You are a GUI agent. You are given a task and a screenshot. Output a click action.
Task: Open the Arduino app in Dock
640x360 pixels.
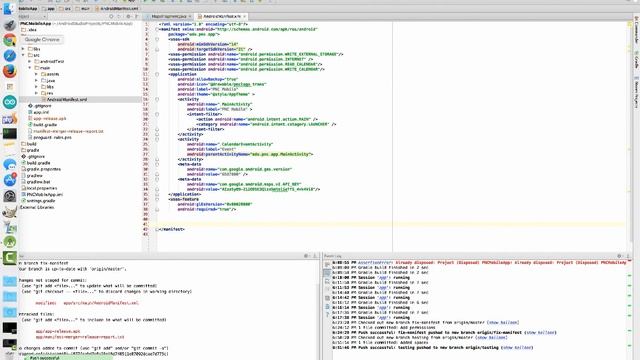pos(9,102)
